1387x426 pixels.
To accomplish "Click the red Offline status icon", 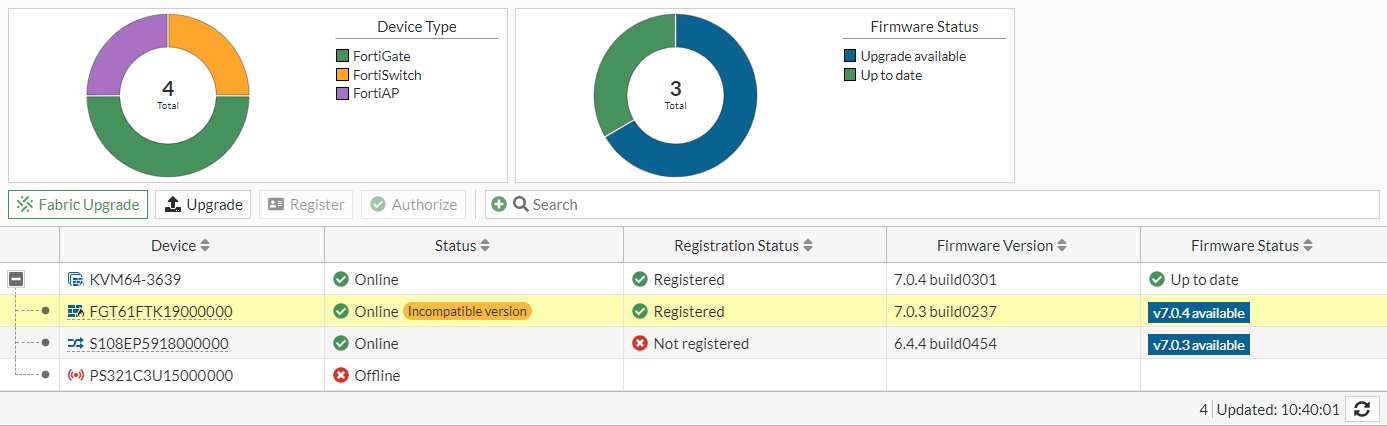I will pos(341,376).
